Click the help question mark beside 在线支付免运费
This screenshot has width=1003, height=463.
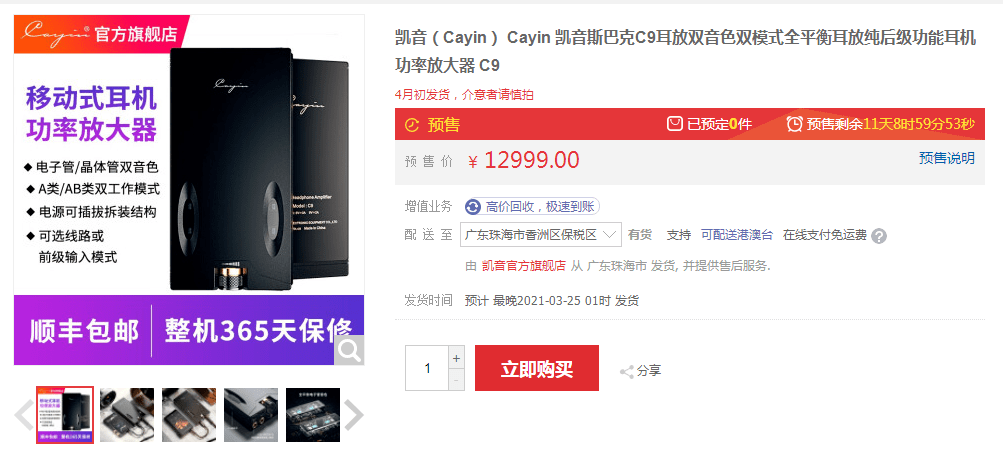tap(880, 236)
